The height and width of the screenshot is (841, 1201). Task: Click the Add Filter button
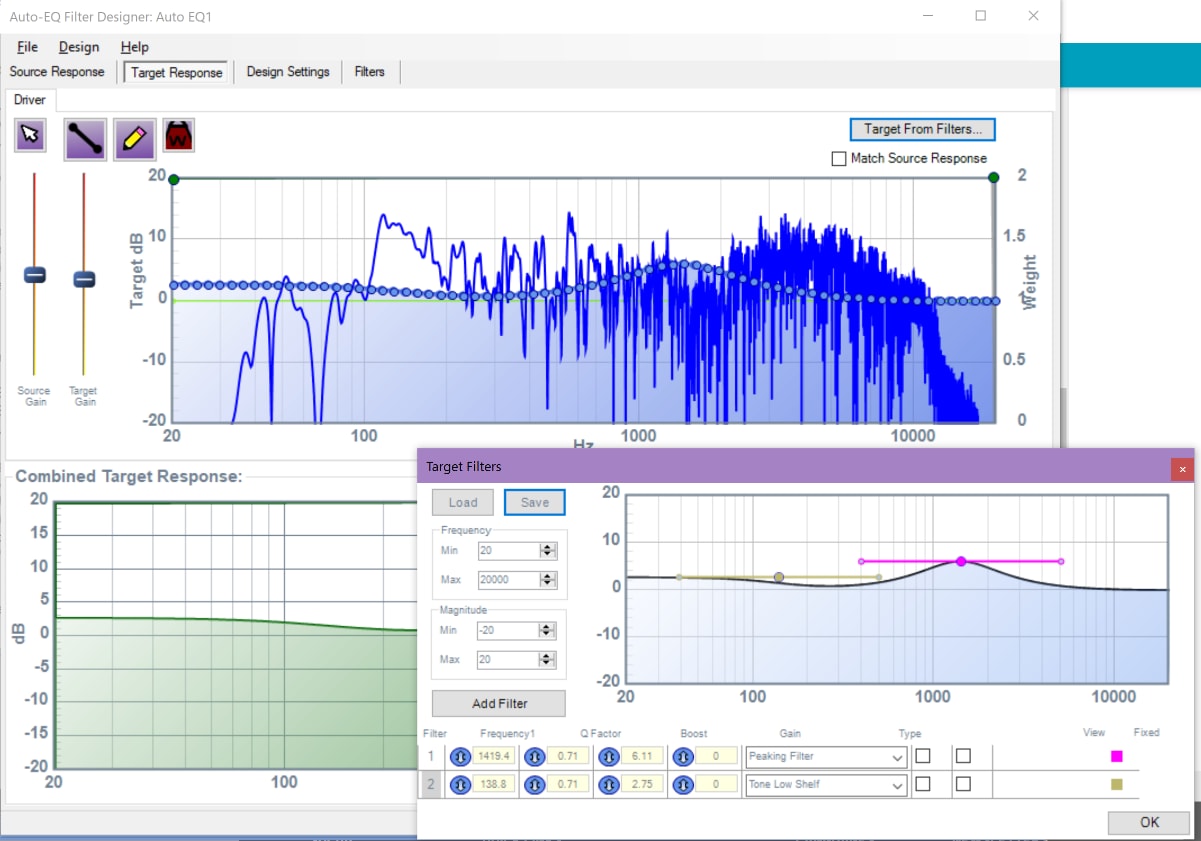pyautogui.click(x=499, y=704)
